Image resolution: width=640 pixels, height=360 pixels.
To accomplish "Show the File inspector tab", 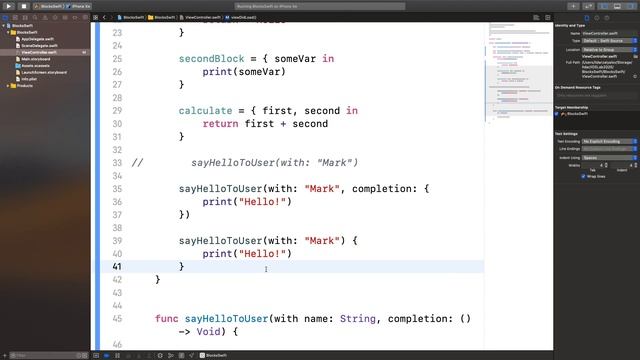I will (x=587, y=18).
